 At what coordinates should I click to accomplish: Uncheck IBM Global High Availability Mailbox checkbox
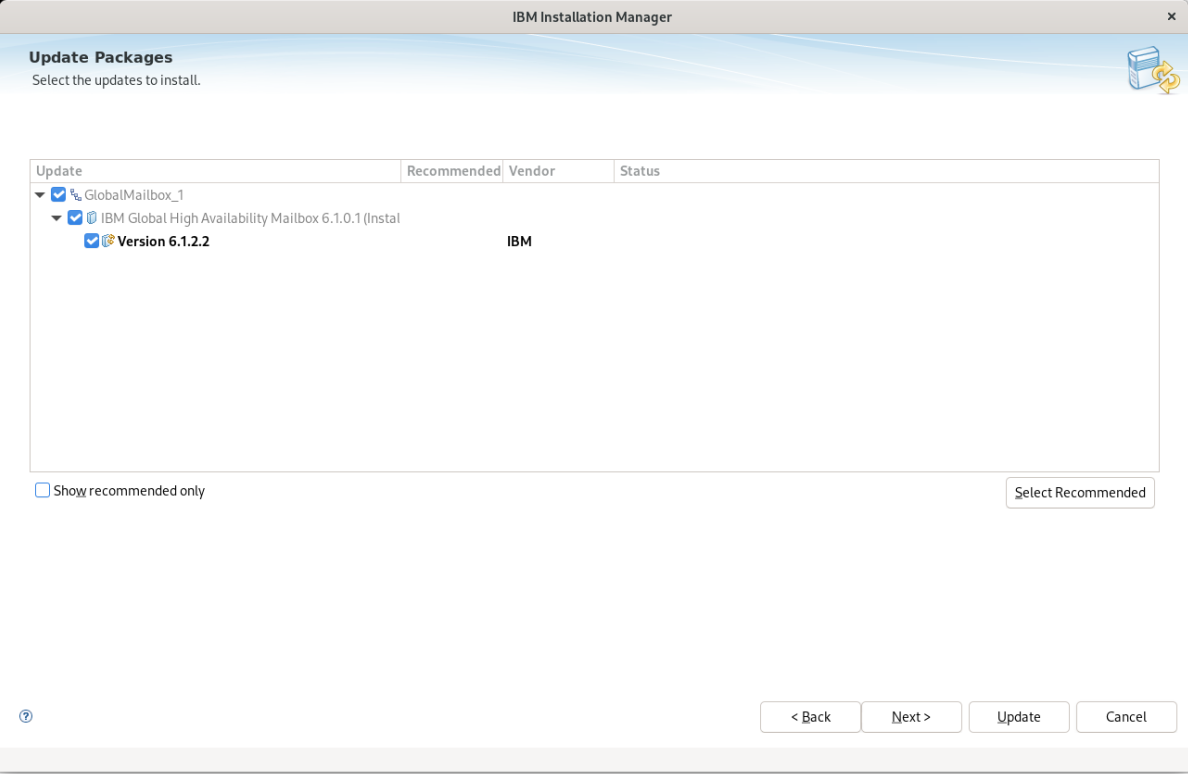[75, 218]
